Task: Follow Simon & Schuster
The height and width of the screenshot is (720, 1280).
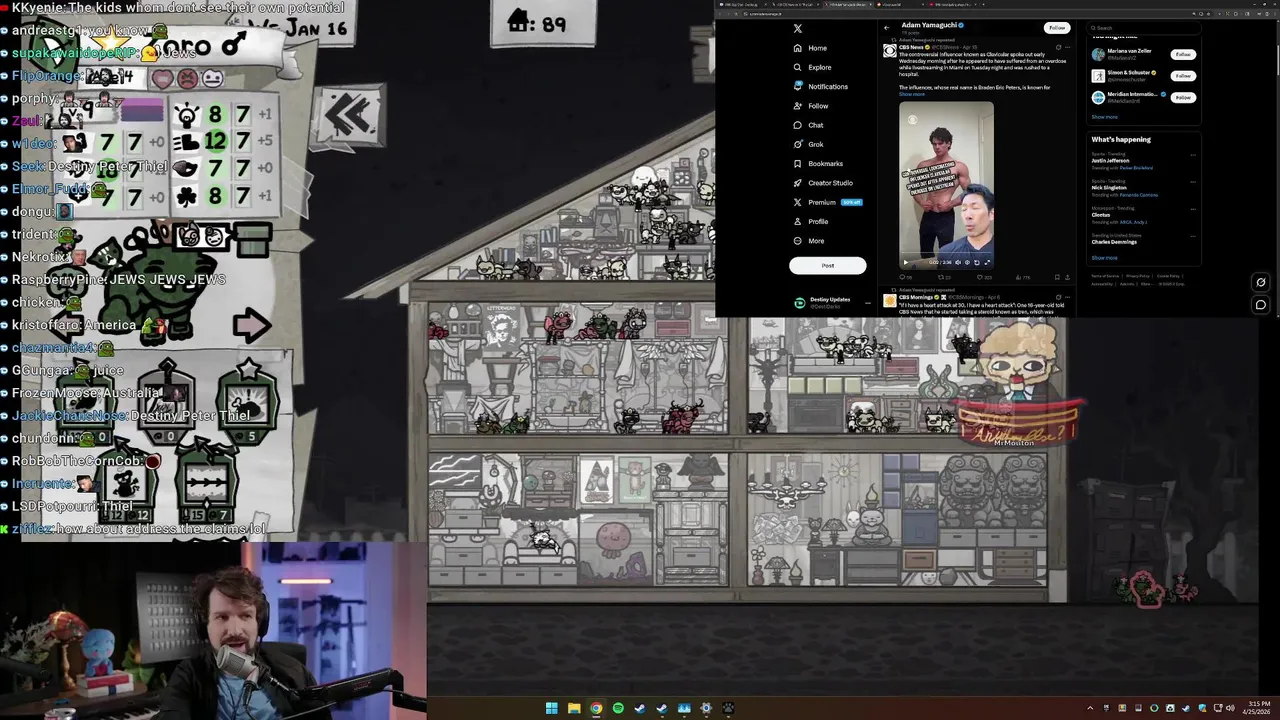Action: tap(1183, 76)
